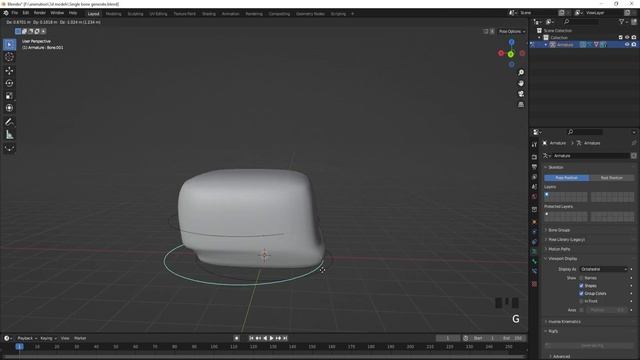This screenshot has width=640, height=360.
Task: Click the current frame marker at 1
Action: pyautogui.click(x=19, y=347)
